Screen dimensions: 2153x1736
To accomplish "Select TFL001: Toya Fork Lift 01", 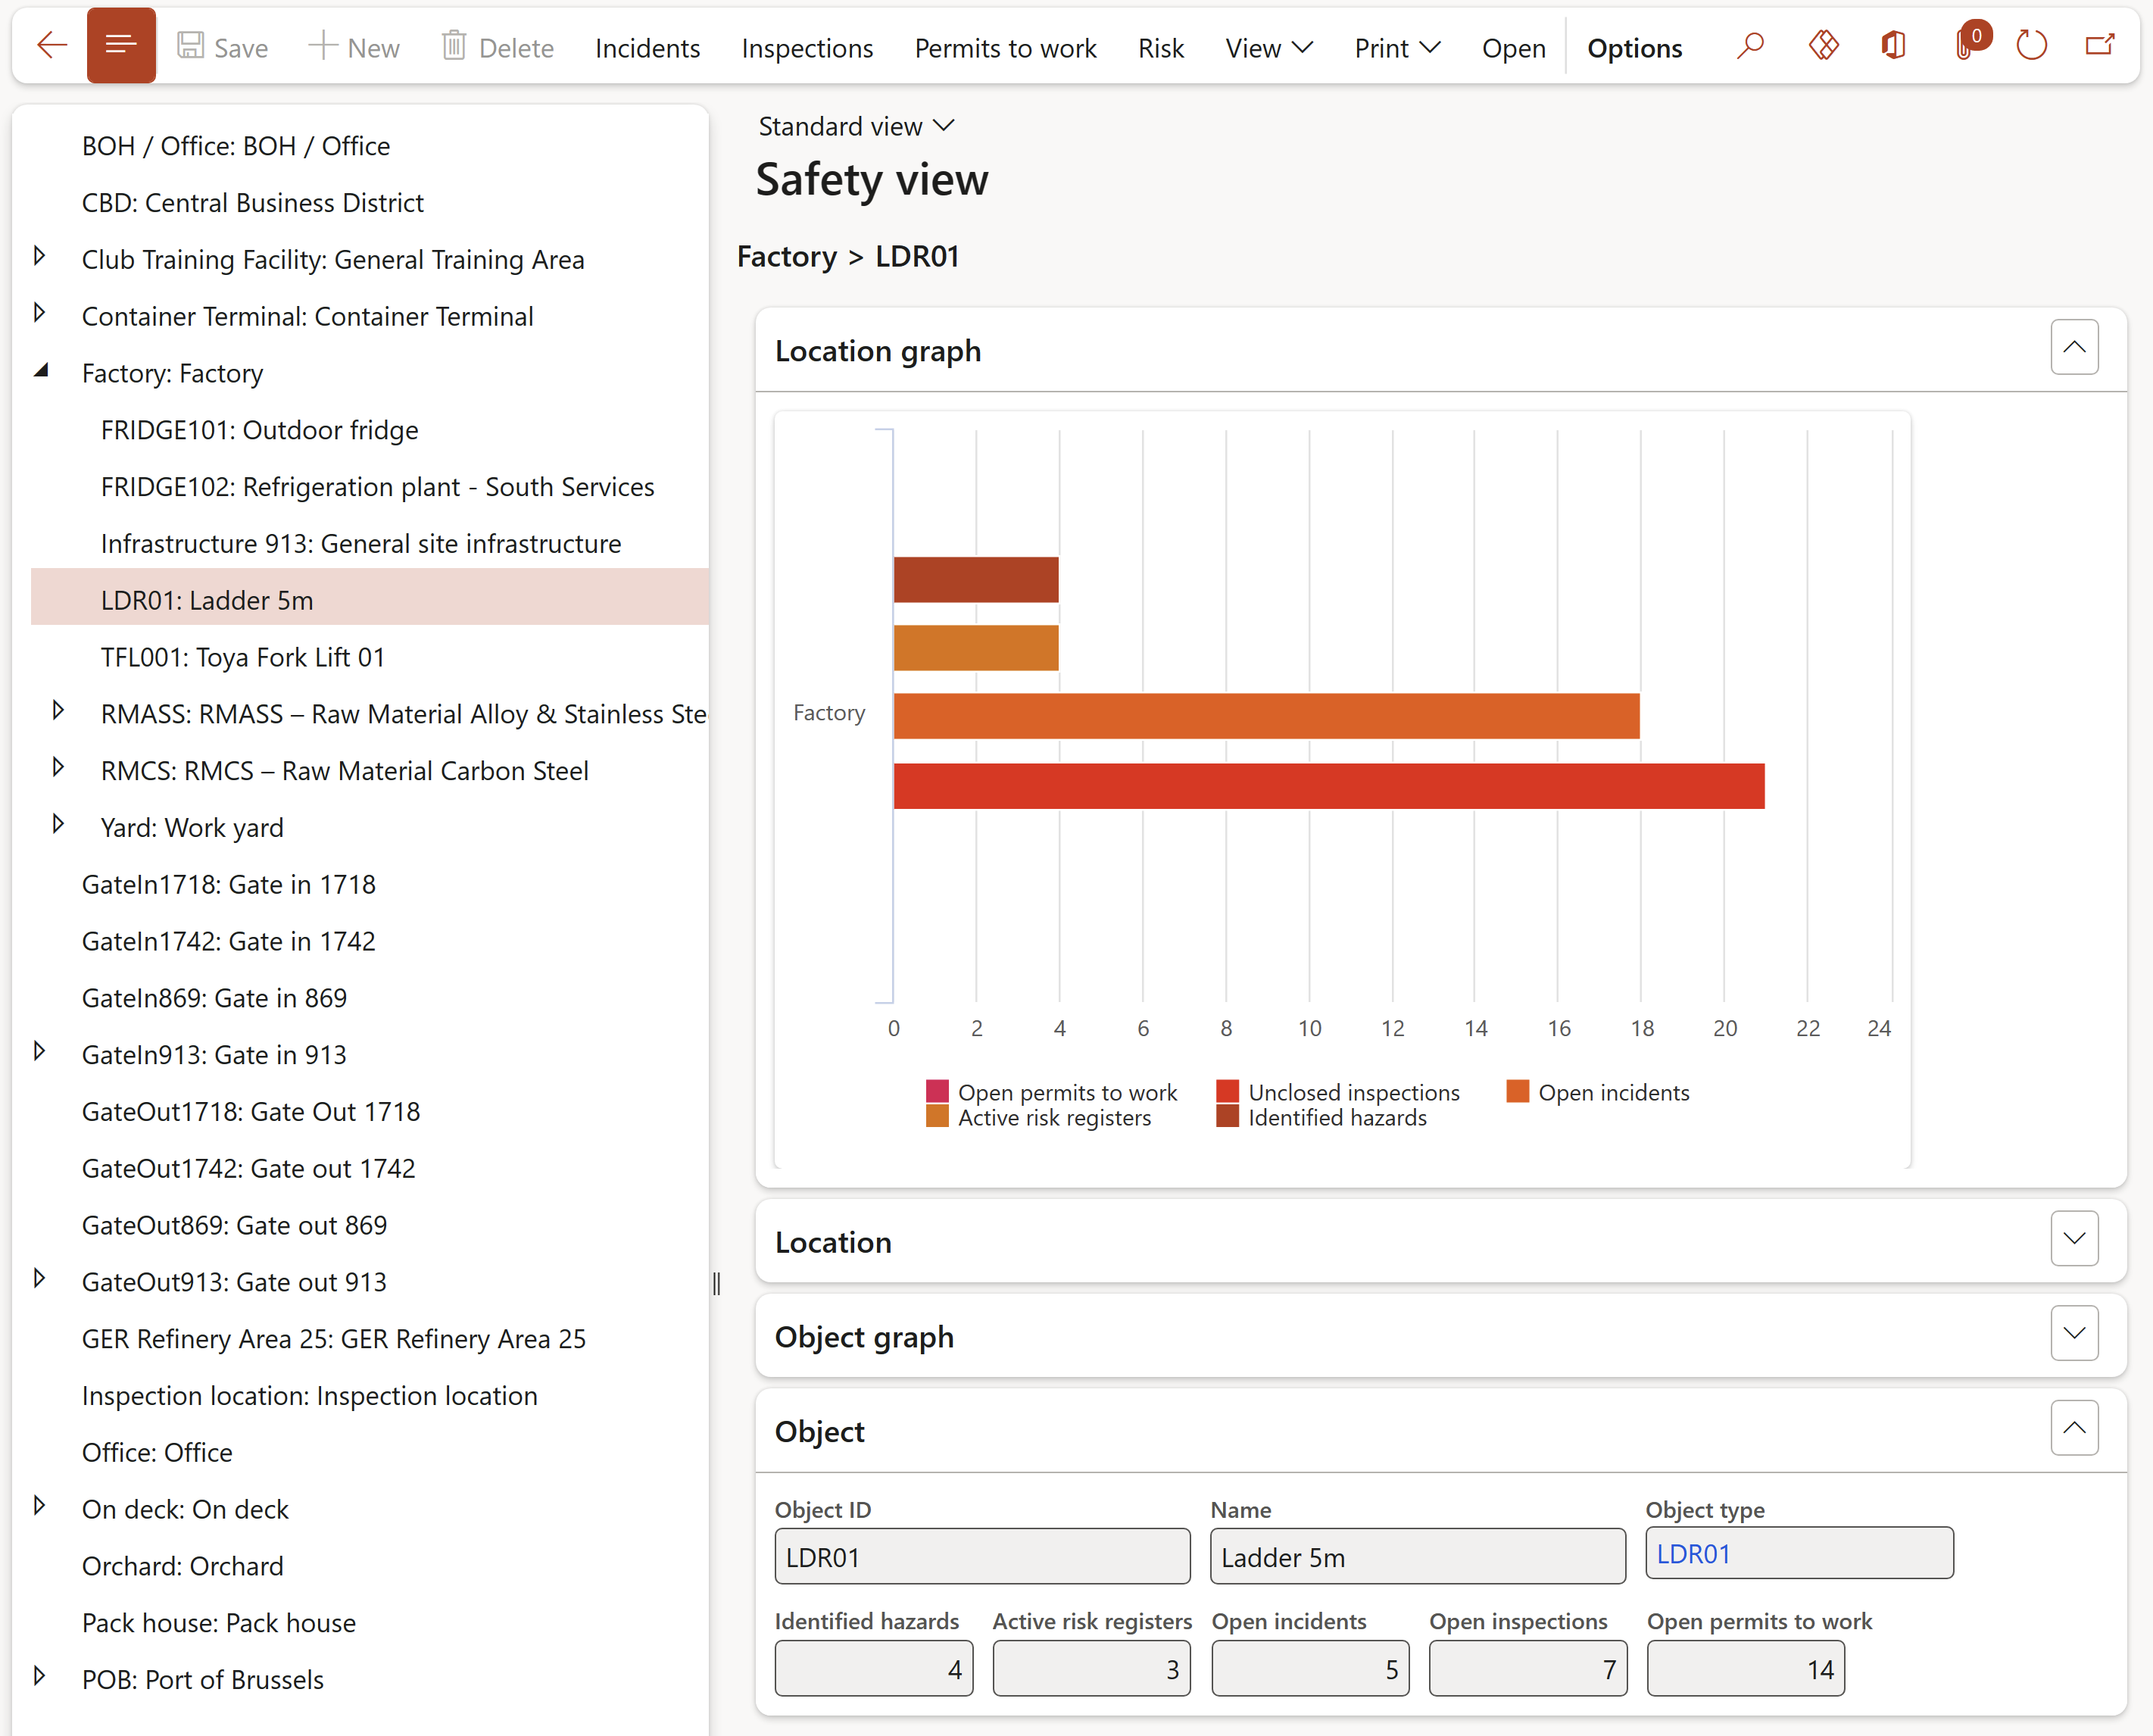I will [x=243, y=657].
